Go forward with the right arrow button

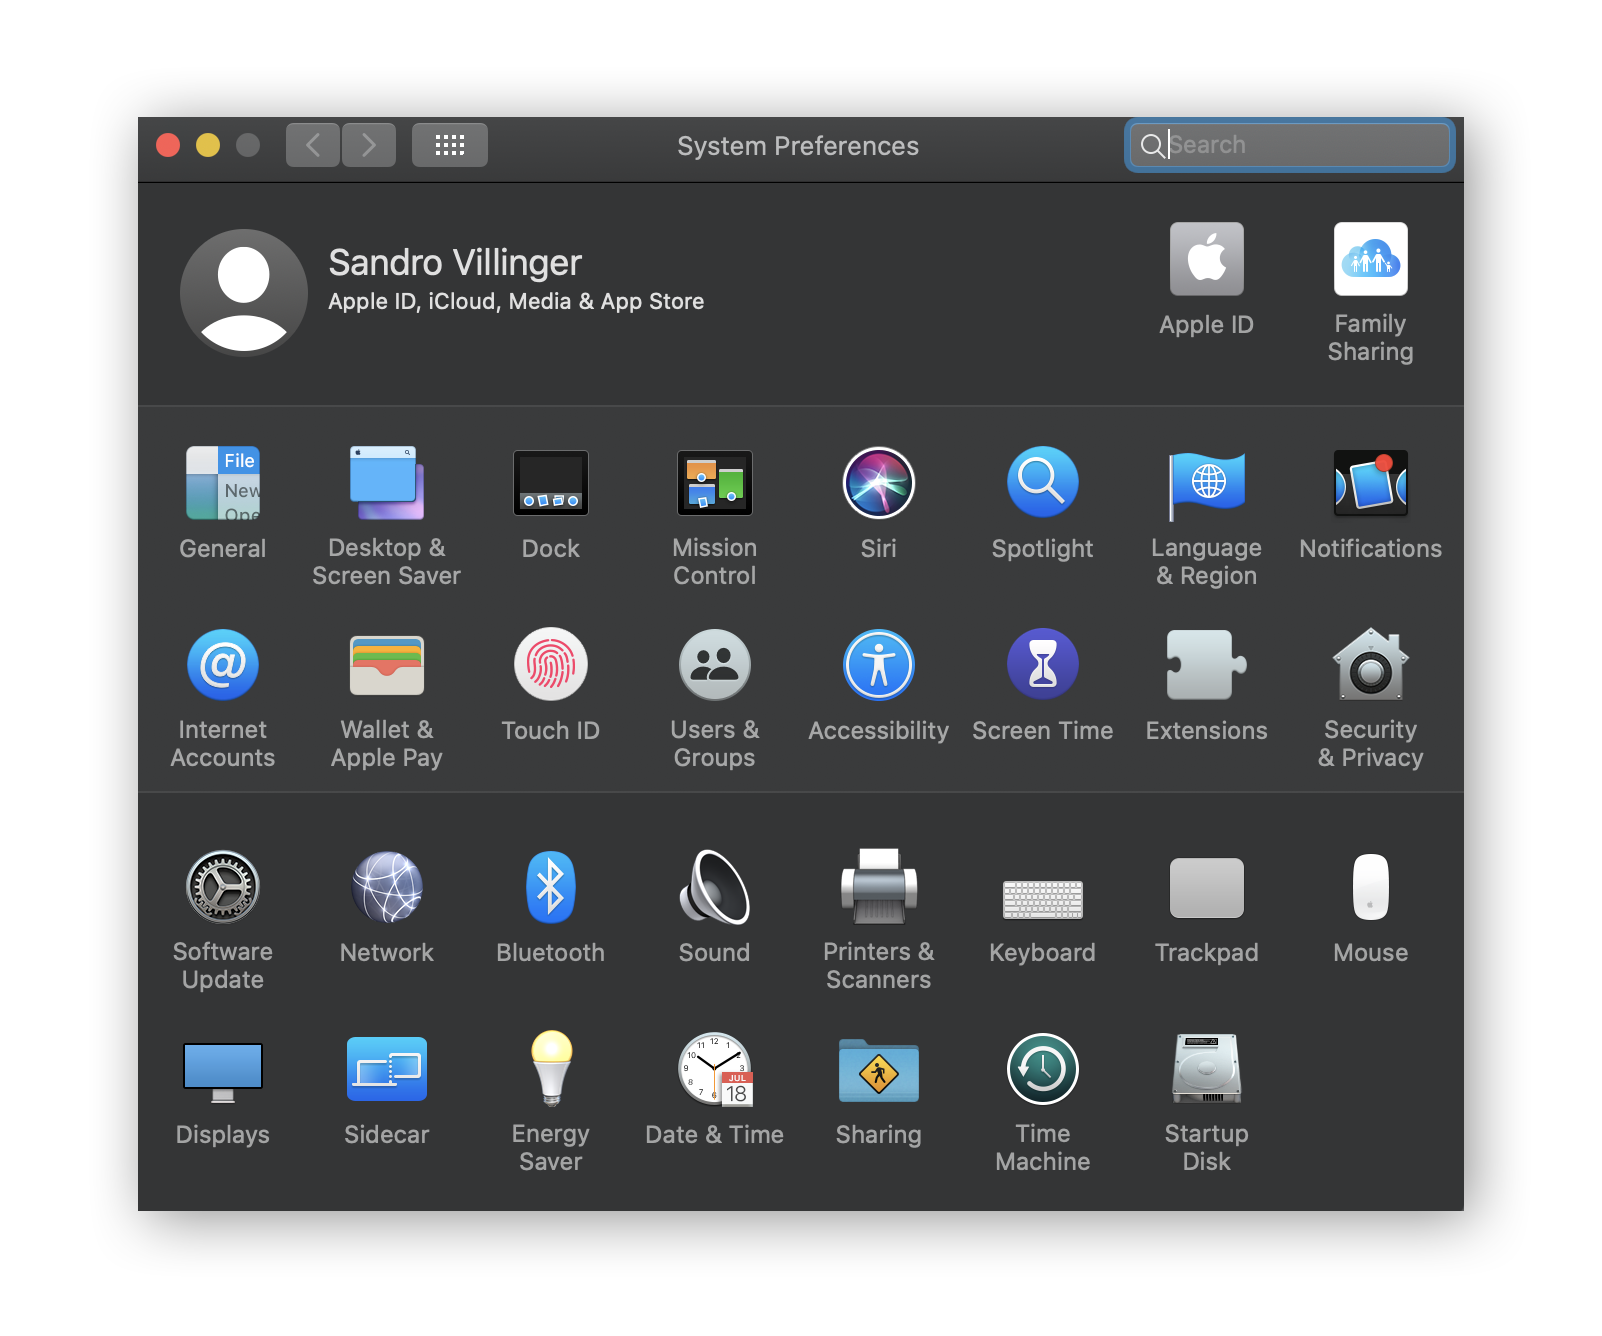(369, 145)
